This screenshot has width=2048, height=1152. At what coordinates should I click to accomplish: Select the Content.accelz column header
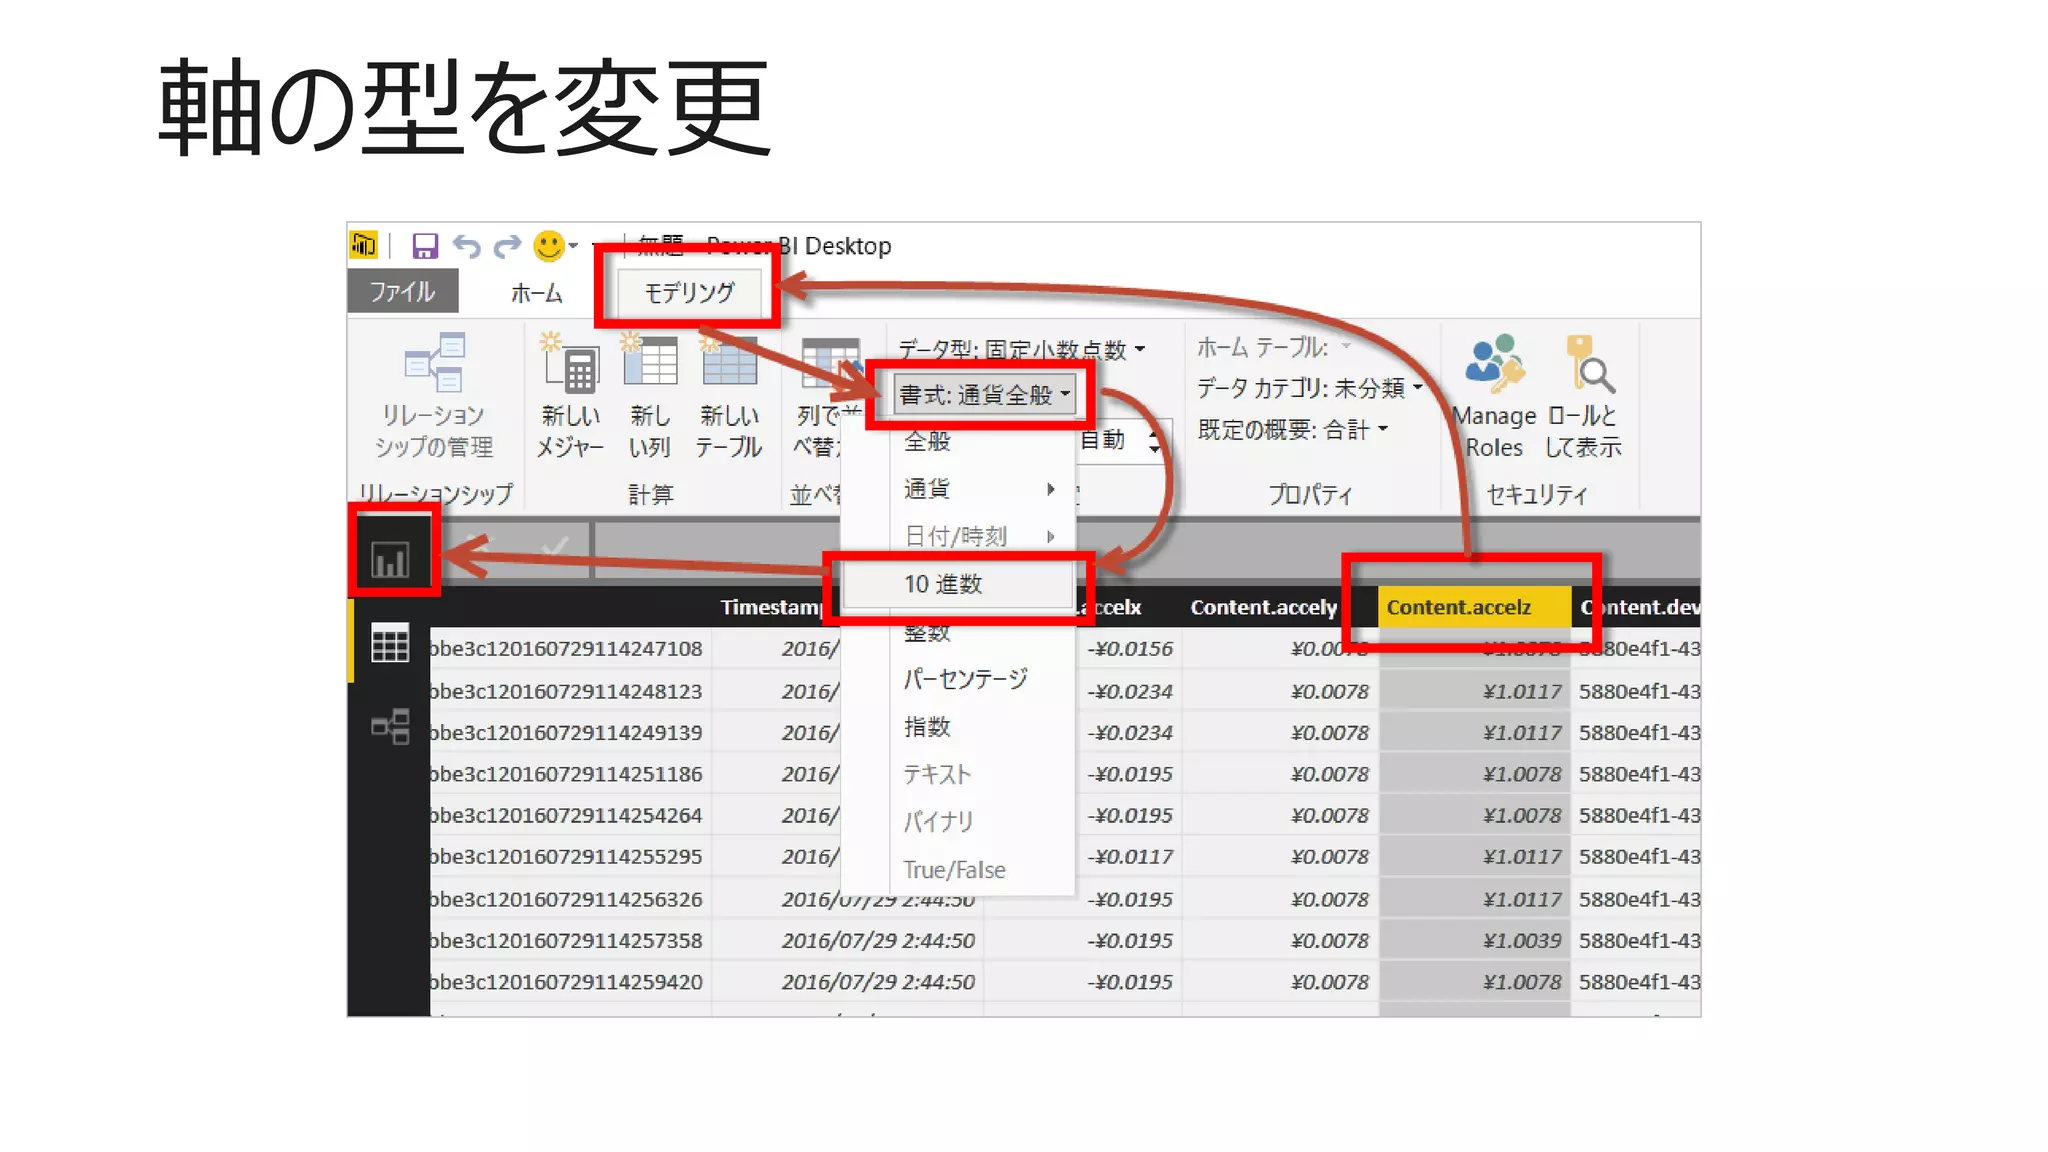(1474, 607)
